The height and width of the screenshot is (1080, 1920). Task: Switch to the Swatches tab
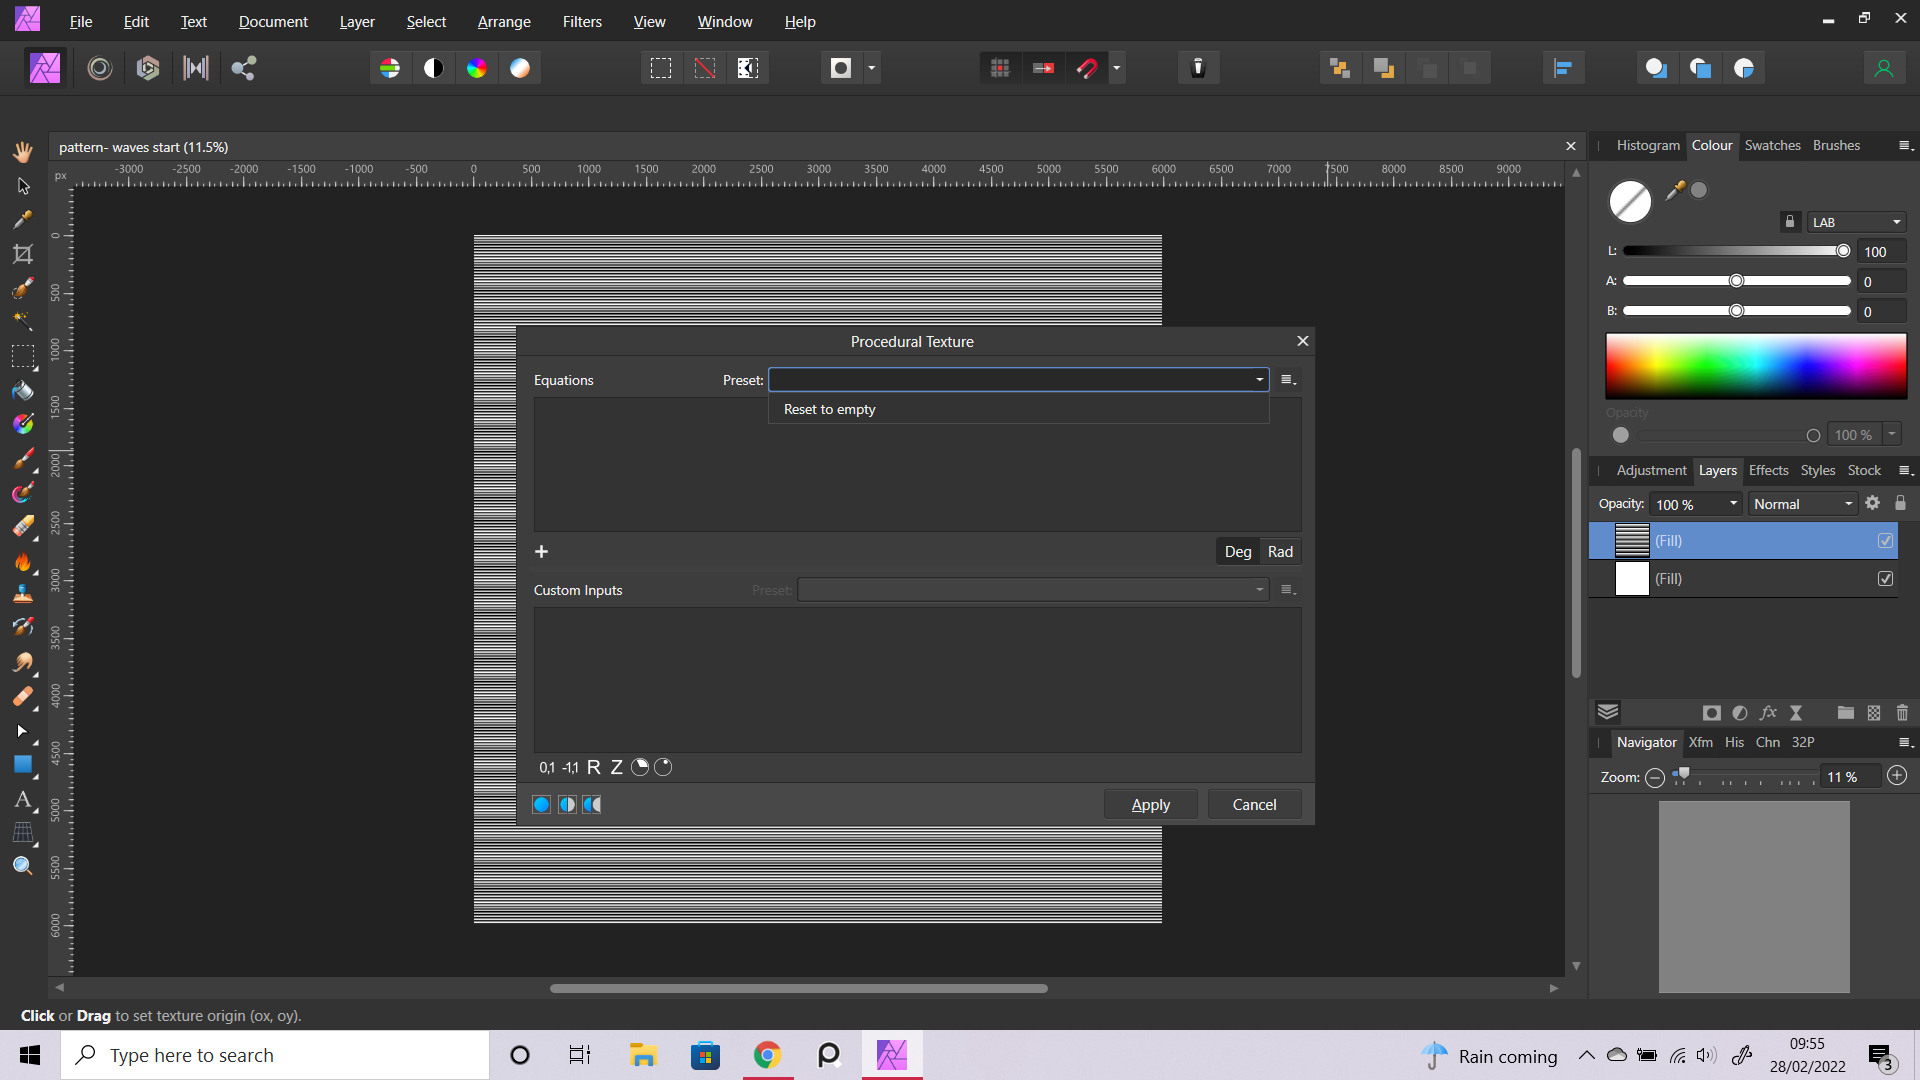(x=1772, y=146)
